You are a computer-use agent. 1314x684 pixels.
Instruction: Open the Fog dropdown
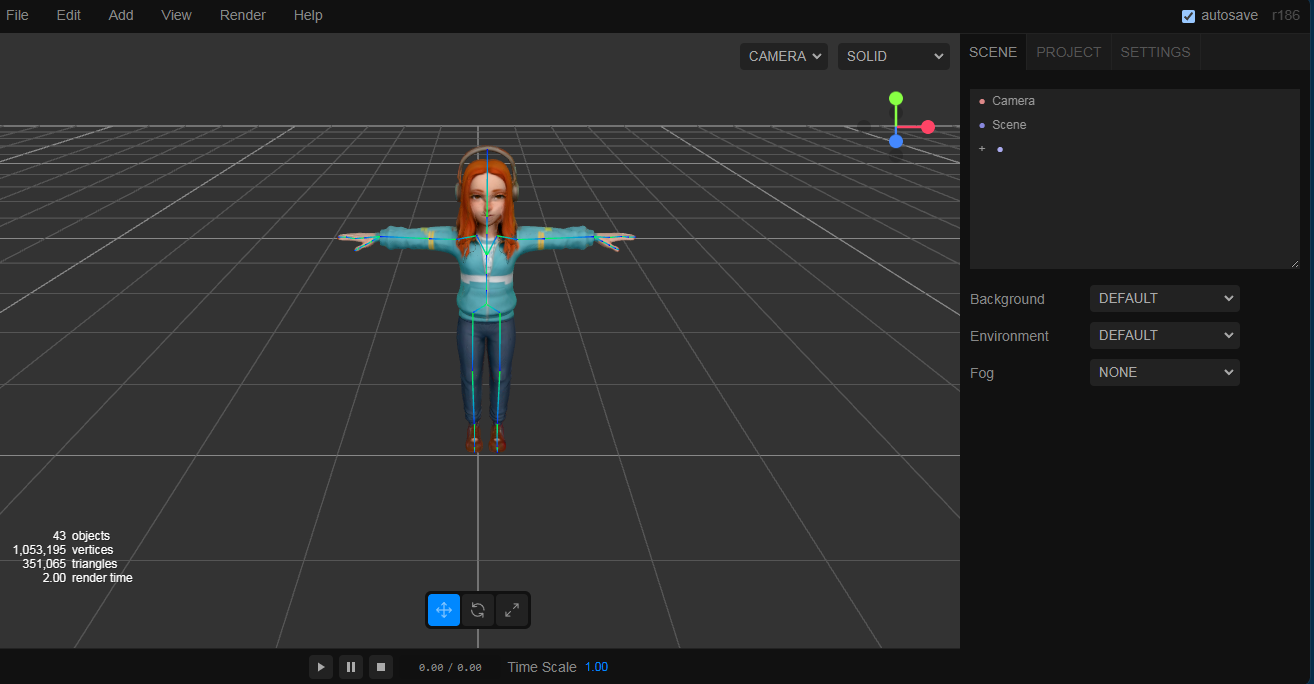coord(1164,372)
